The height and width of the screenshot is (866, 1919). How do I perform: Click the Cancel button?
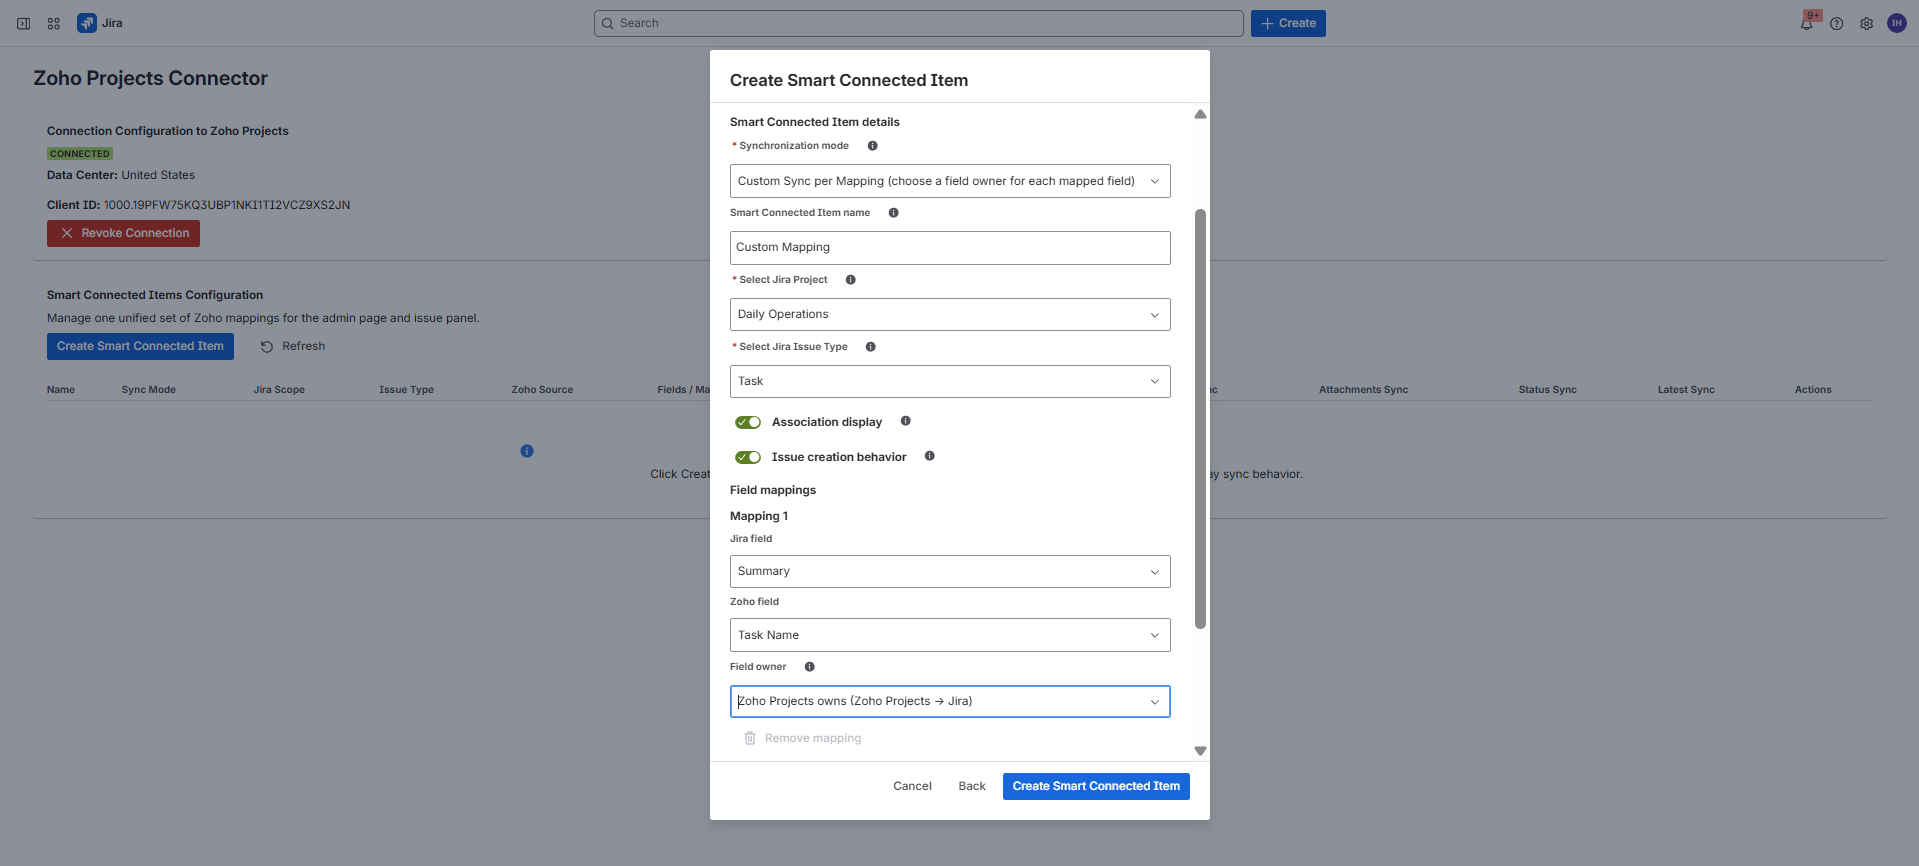pos(912,786)
